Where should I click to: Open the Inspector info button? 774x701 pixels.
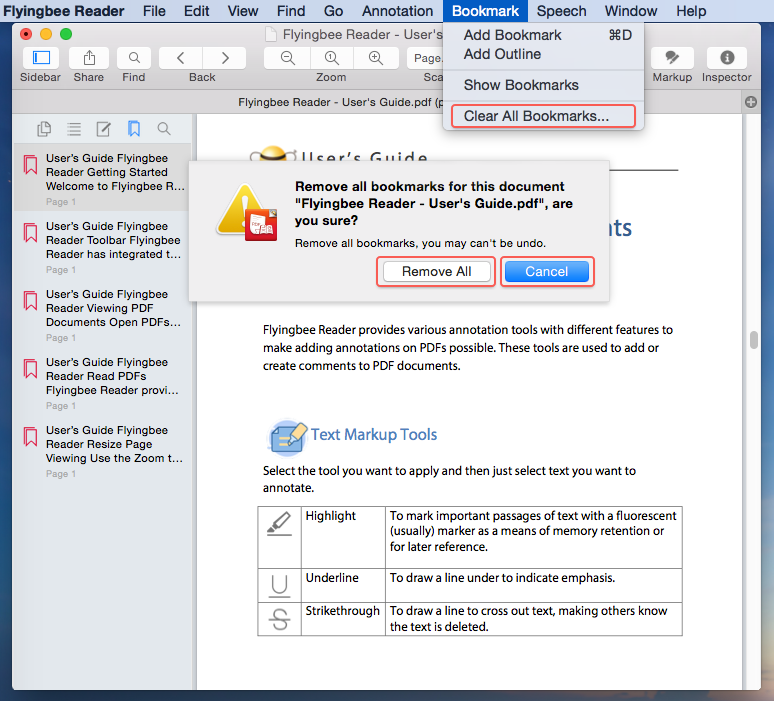coord(727,58)
